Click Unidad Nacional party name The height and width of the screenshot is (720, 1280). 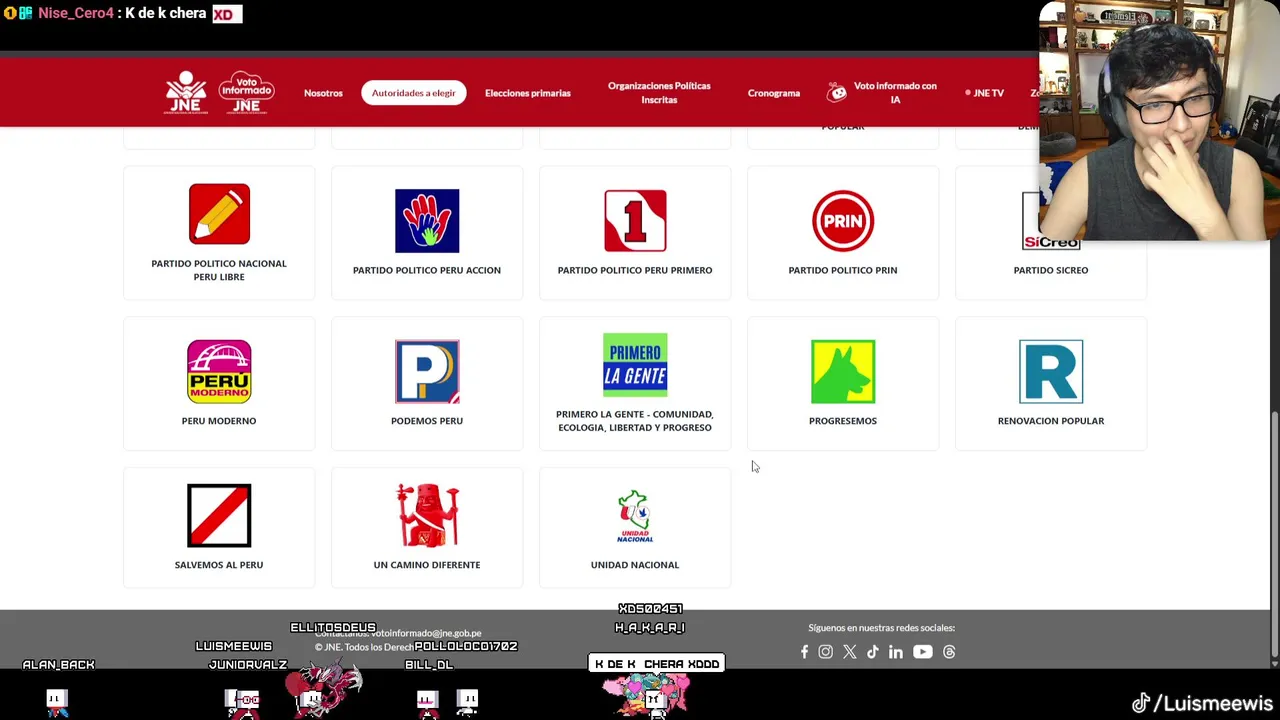point(635,565)
